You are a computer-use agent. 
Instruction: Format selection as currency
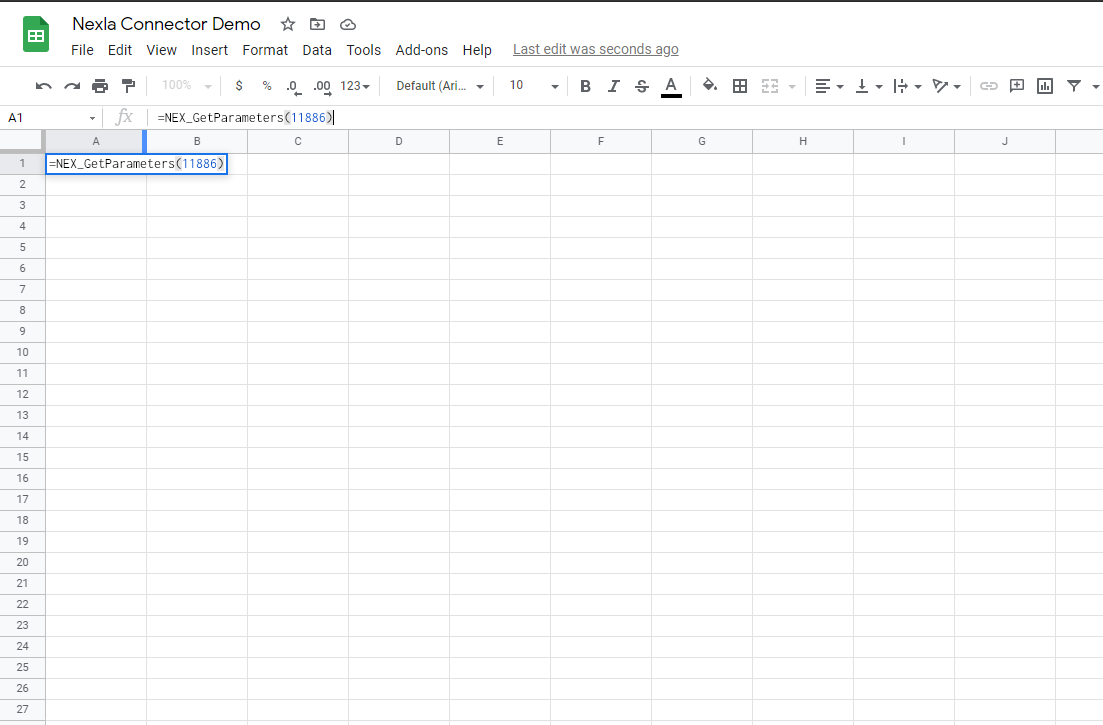(x=239, y=86)
